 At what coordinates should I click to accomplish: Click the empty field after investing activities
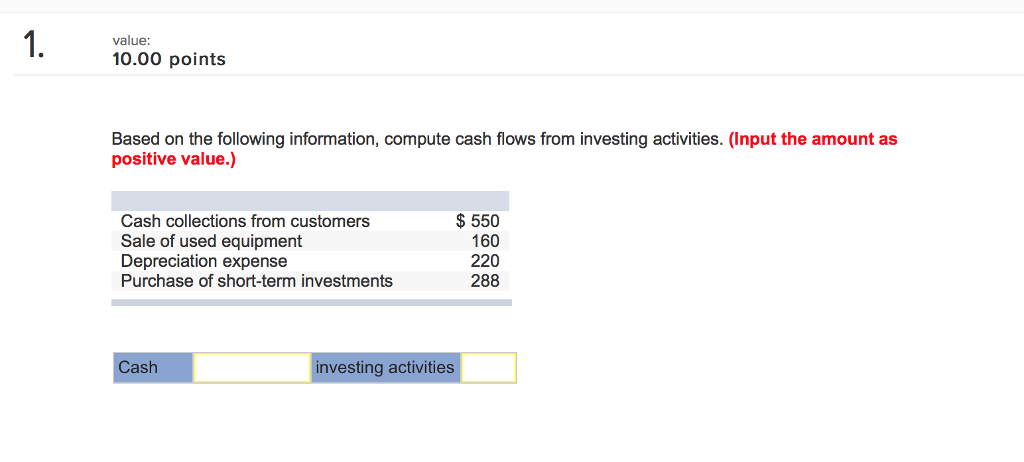[x=488, y=367]
